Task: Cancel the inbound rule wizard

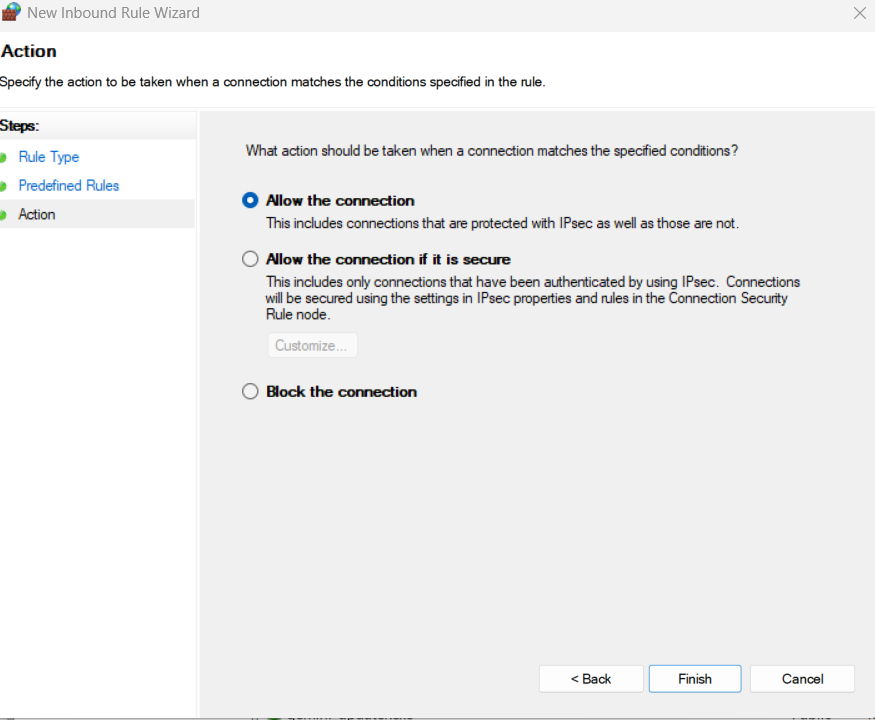Action: point(802,679)
